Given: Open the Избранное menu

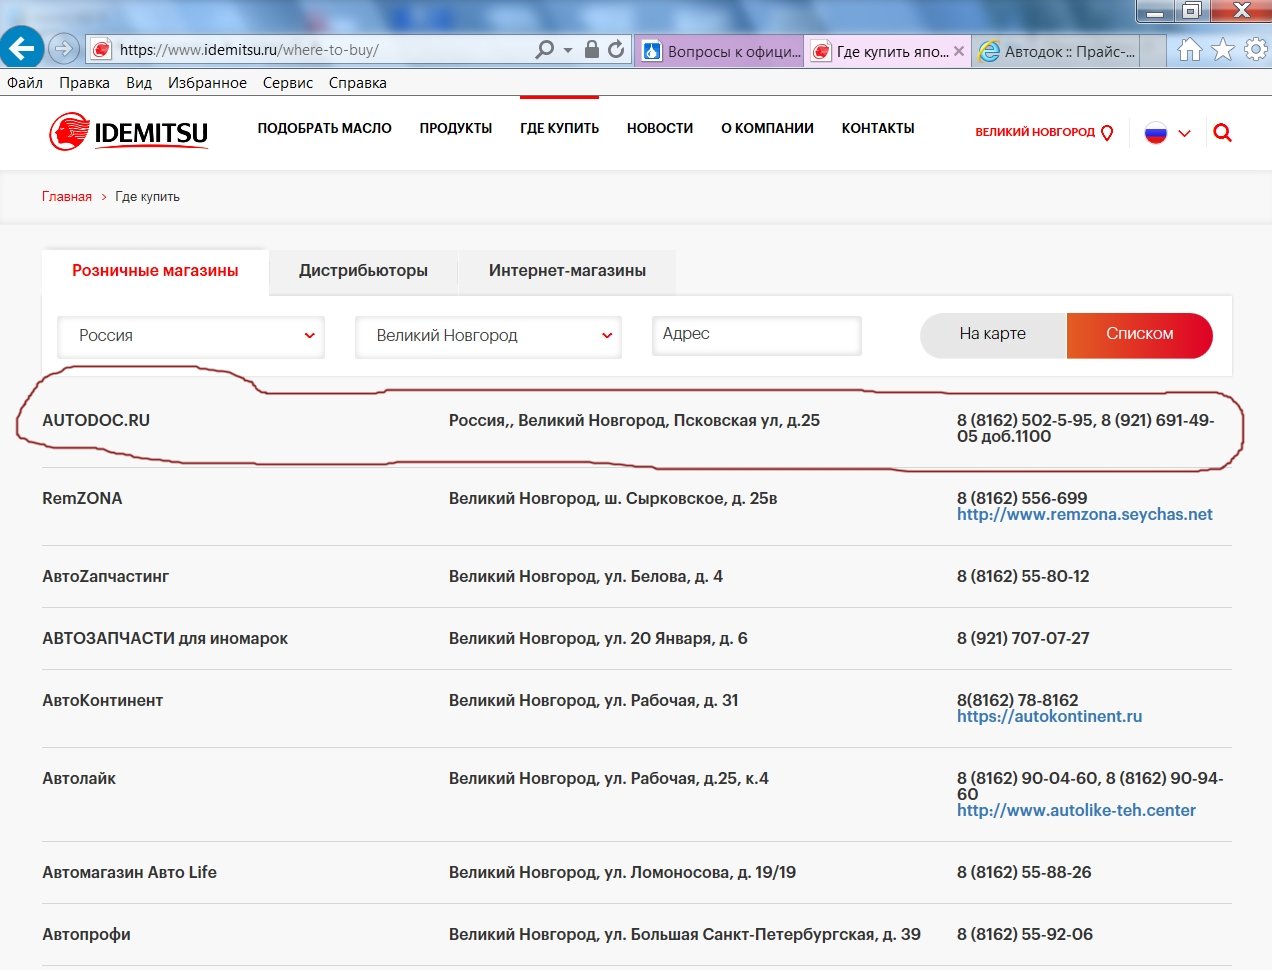Looking at the screenshot, I should (x=207, y=83).
